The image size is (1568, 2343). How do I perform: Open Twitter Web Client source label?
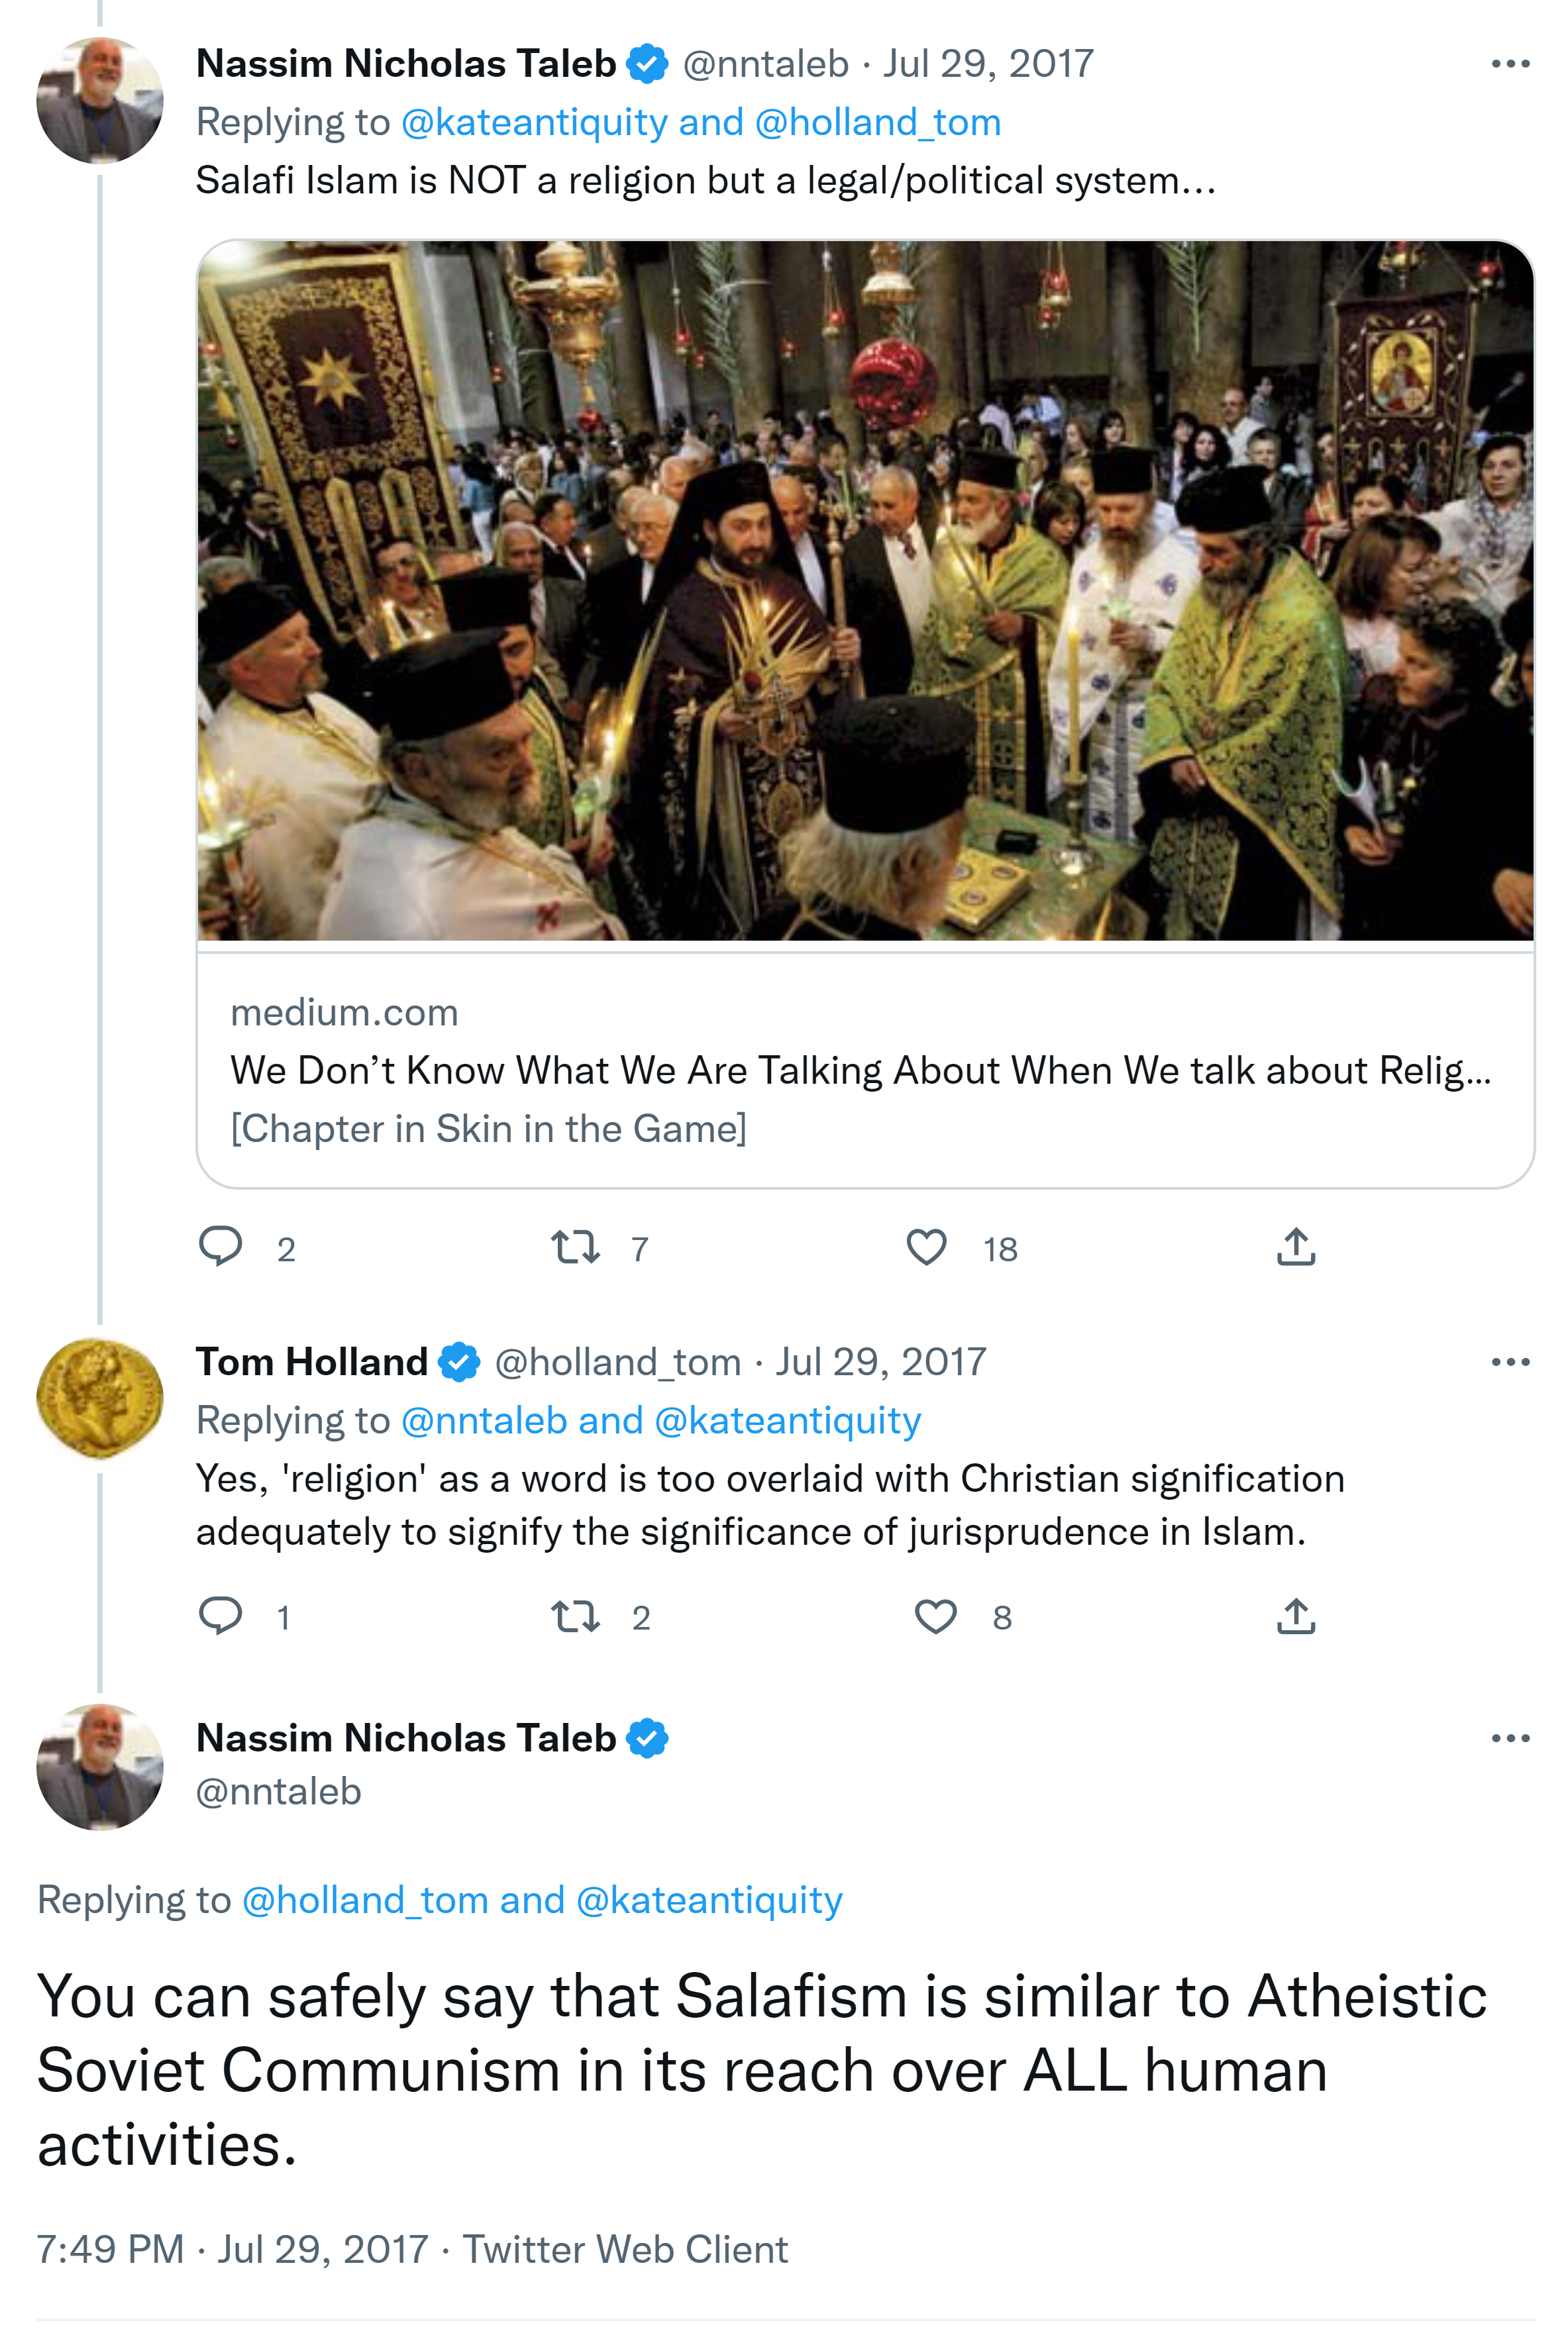[x=625, y=2249]
